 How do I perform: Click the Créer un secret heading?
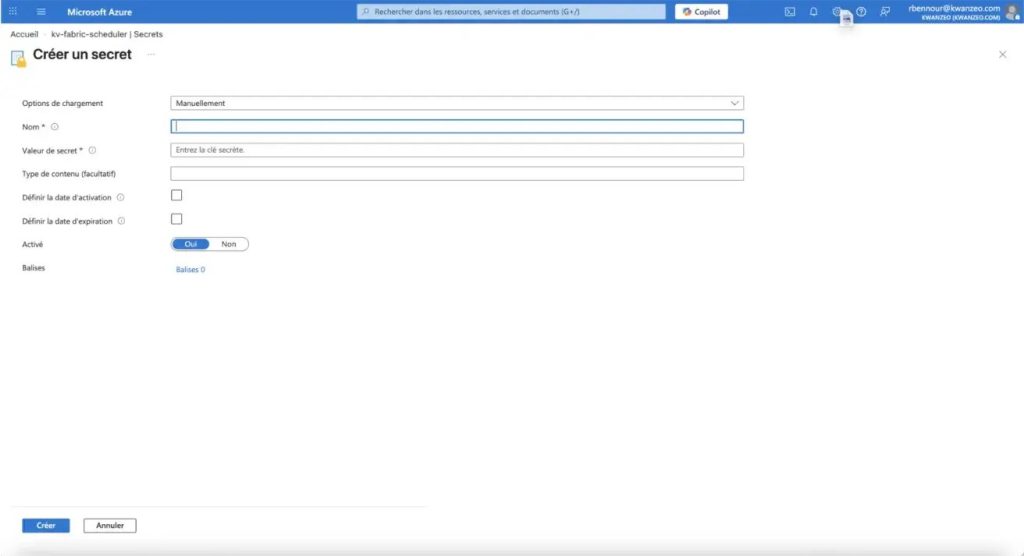tap(82, 54)
